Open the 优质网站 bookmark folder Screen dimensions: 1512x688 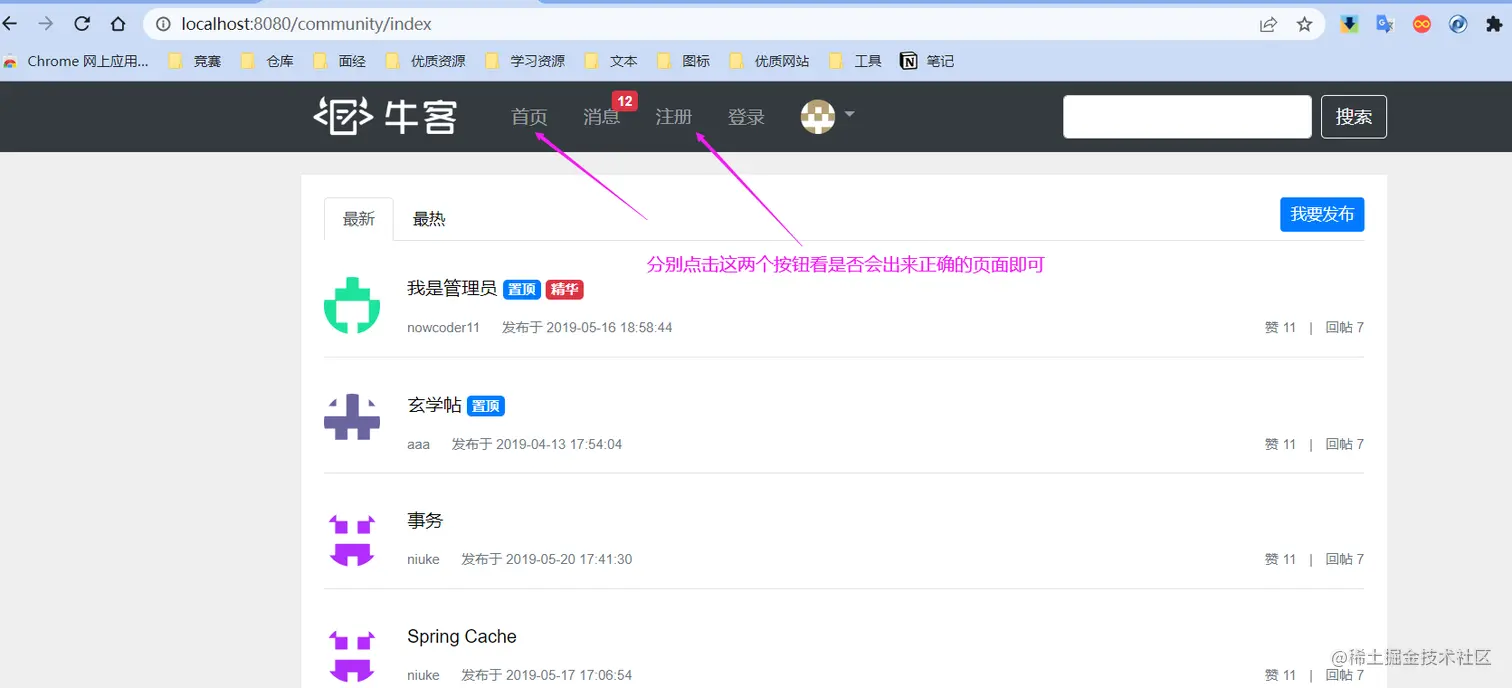[769, 61]
